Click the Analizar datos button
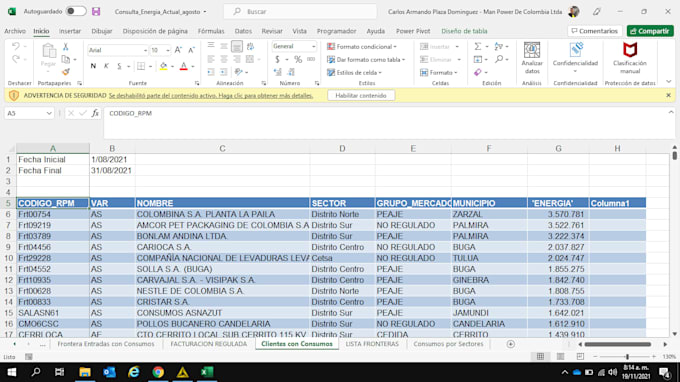 [x=532, y=59]
